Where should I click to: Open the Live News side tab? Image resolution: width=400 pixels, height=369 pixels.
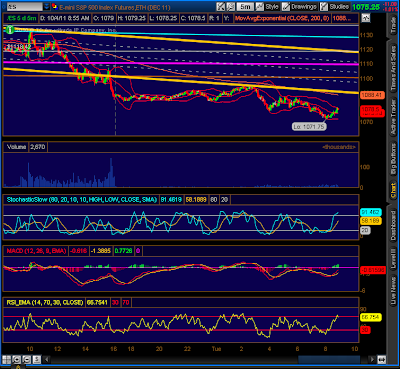pyautogui.click(x=393, y=291)
